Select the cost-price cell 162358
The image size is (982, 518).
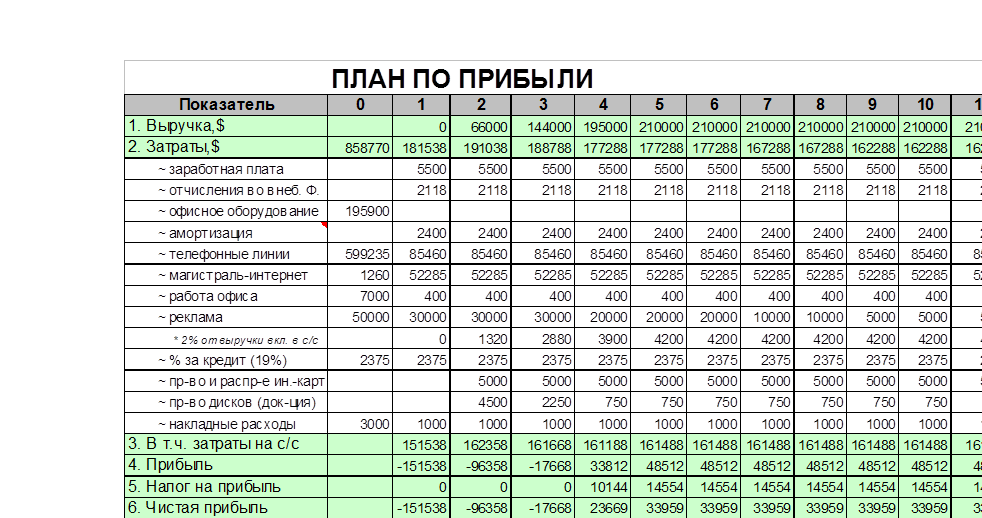coord(481,445)
